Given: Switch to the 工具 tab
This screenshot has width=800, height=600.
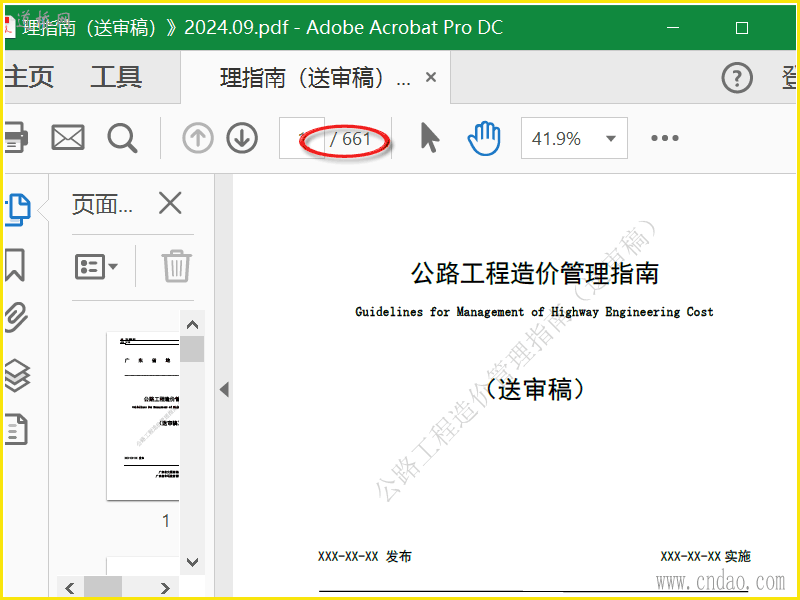Looking at the screenshot, I should 116,77.
